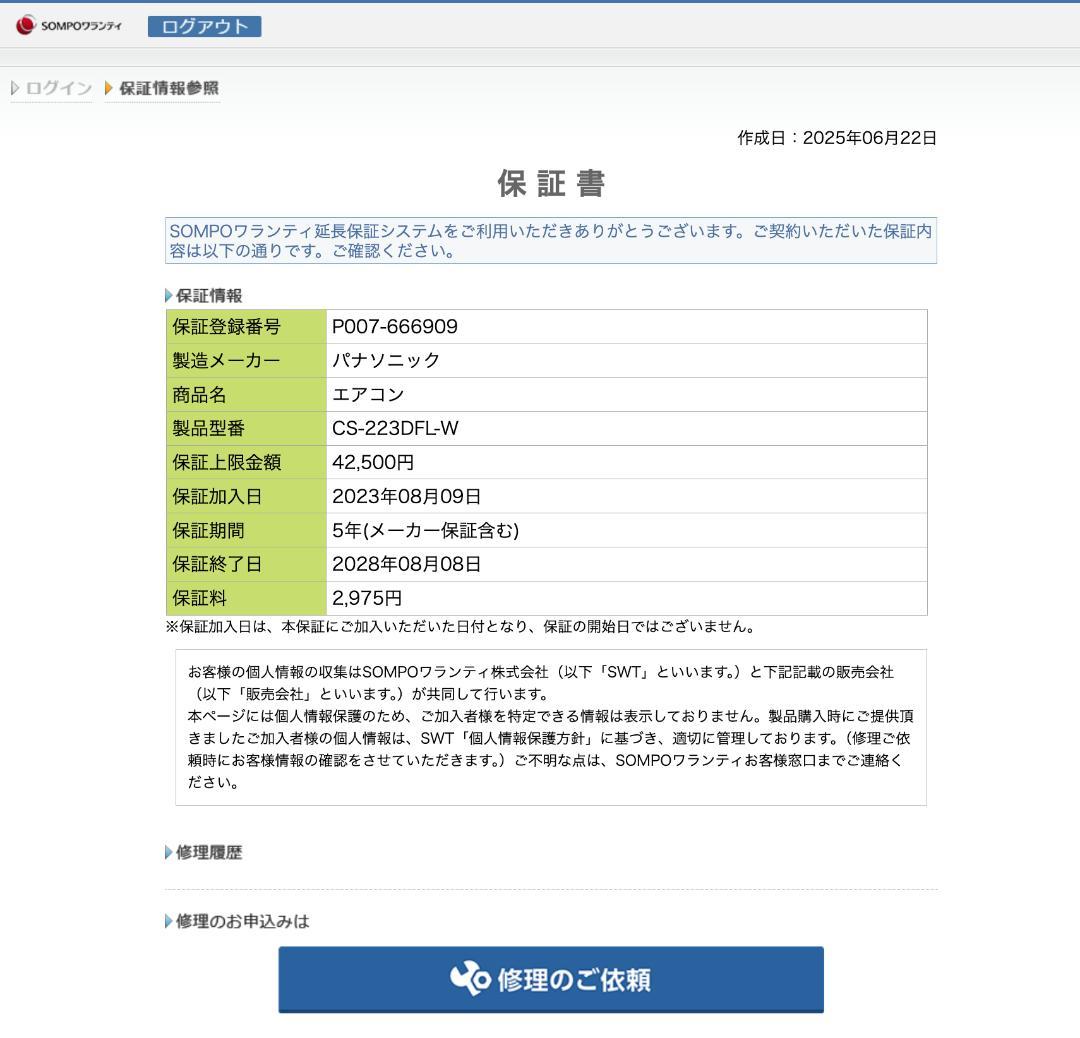The image size is (1080, 1038).
Task: Click the SOMPOワランティ logo
Action: [68, 26]
